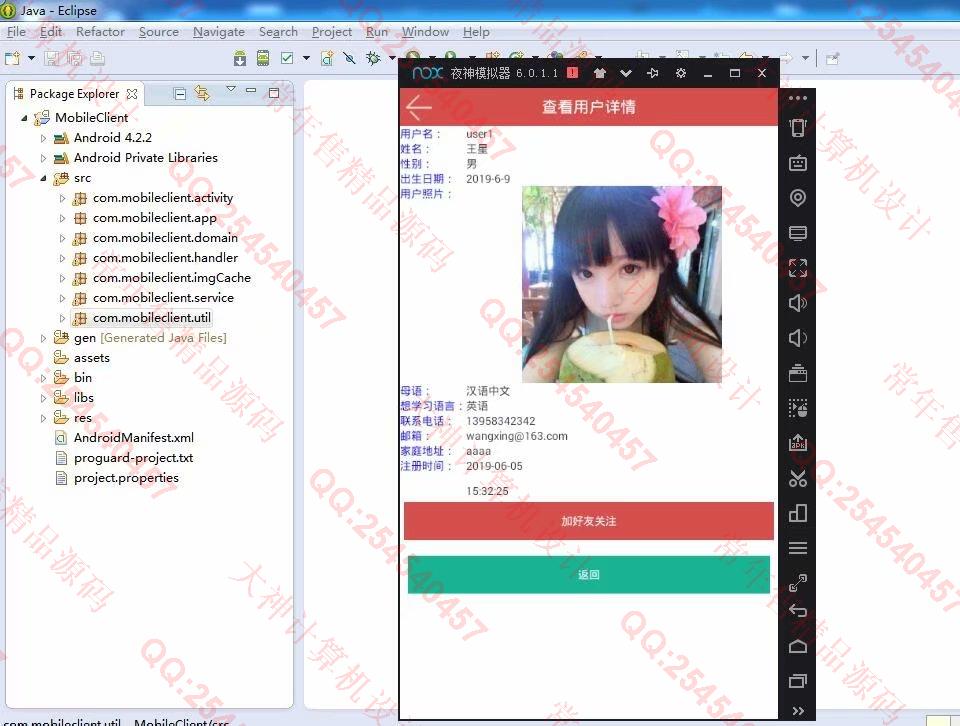
Task: Open the New wizard toolbar icon
Action: pos(12,58)
